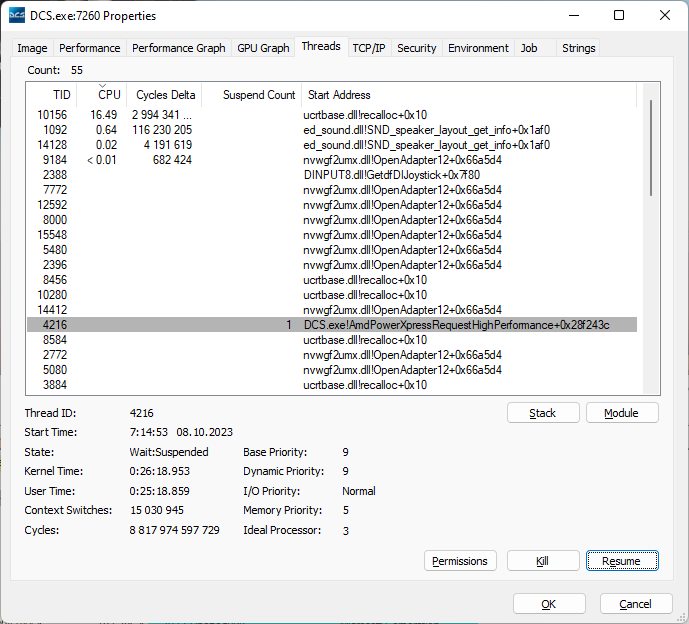Resume the suspended thread
The height and width of the screenshot is (624, 689).
pyautogui.click(x=622, y=561)
